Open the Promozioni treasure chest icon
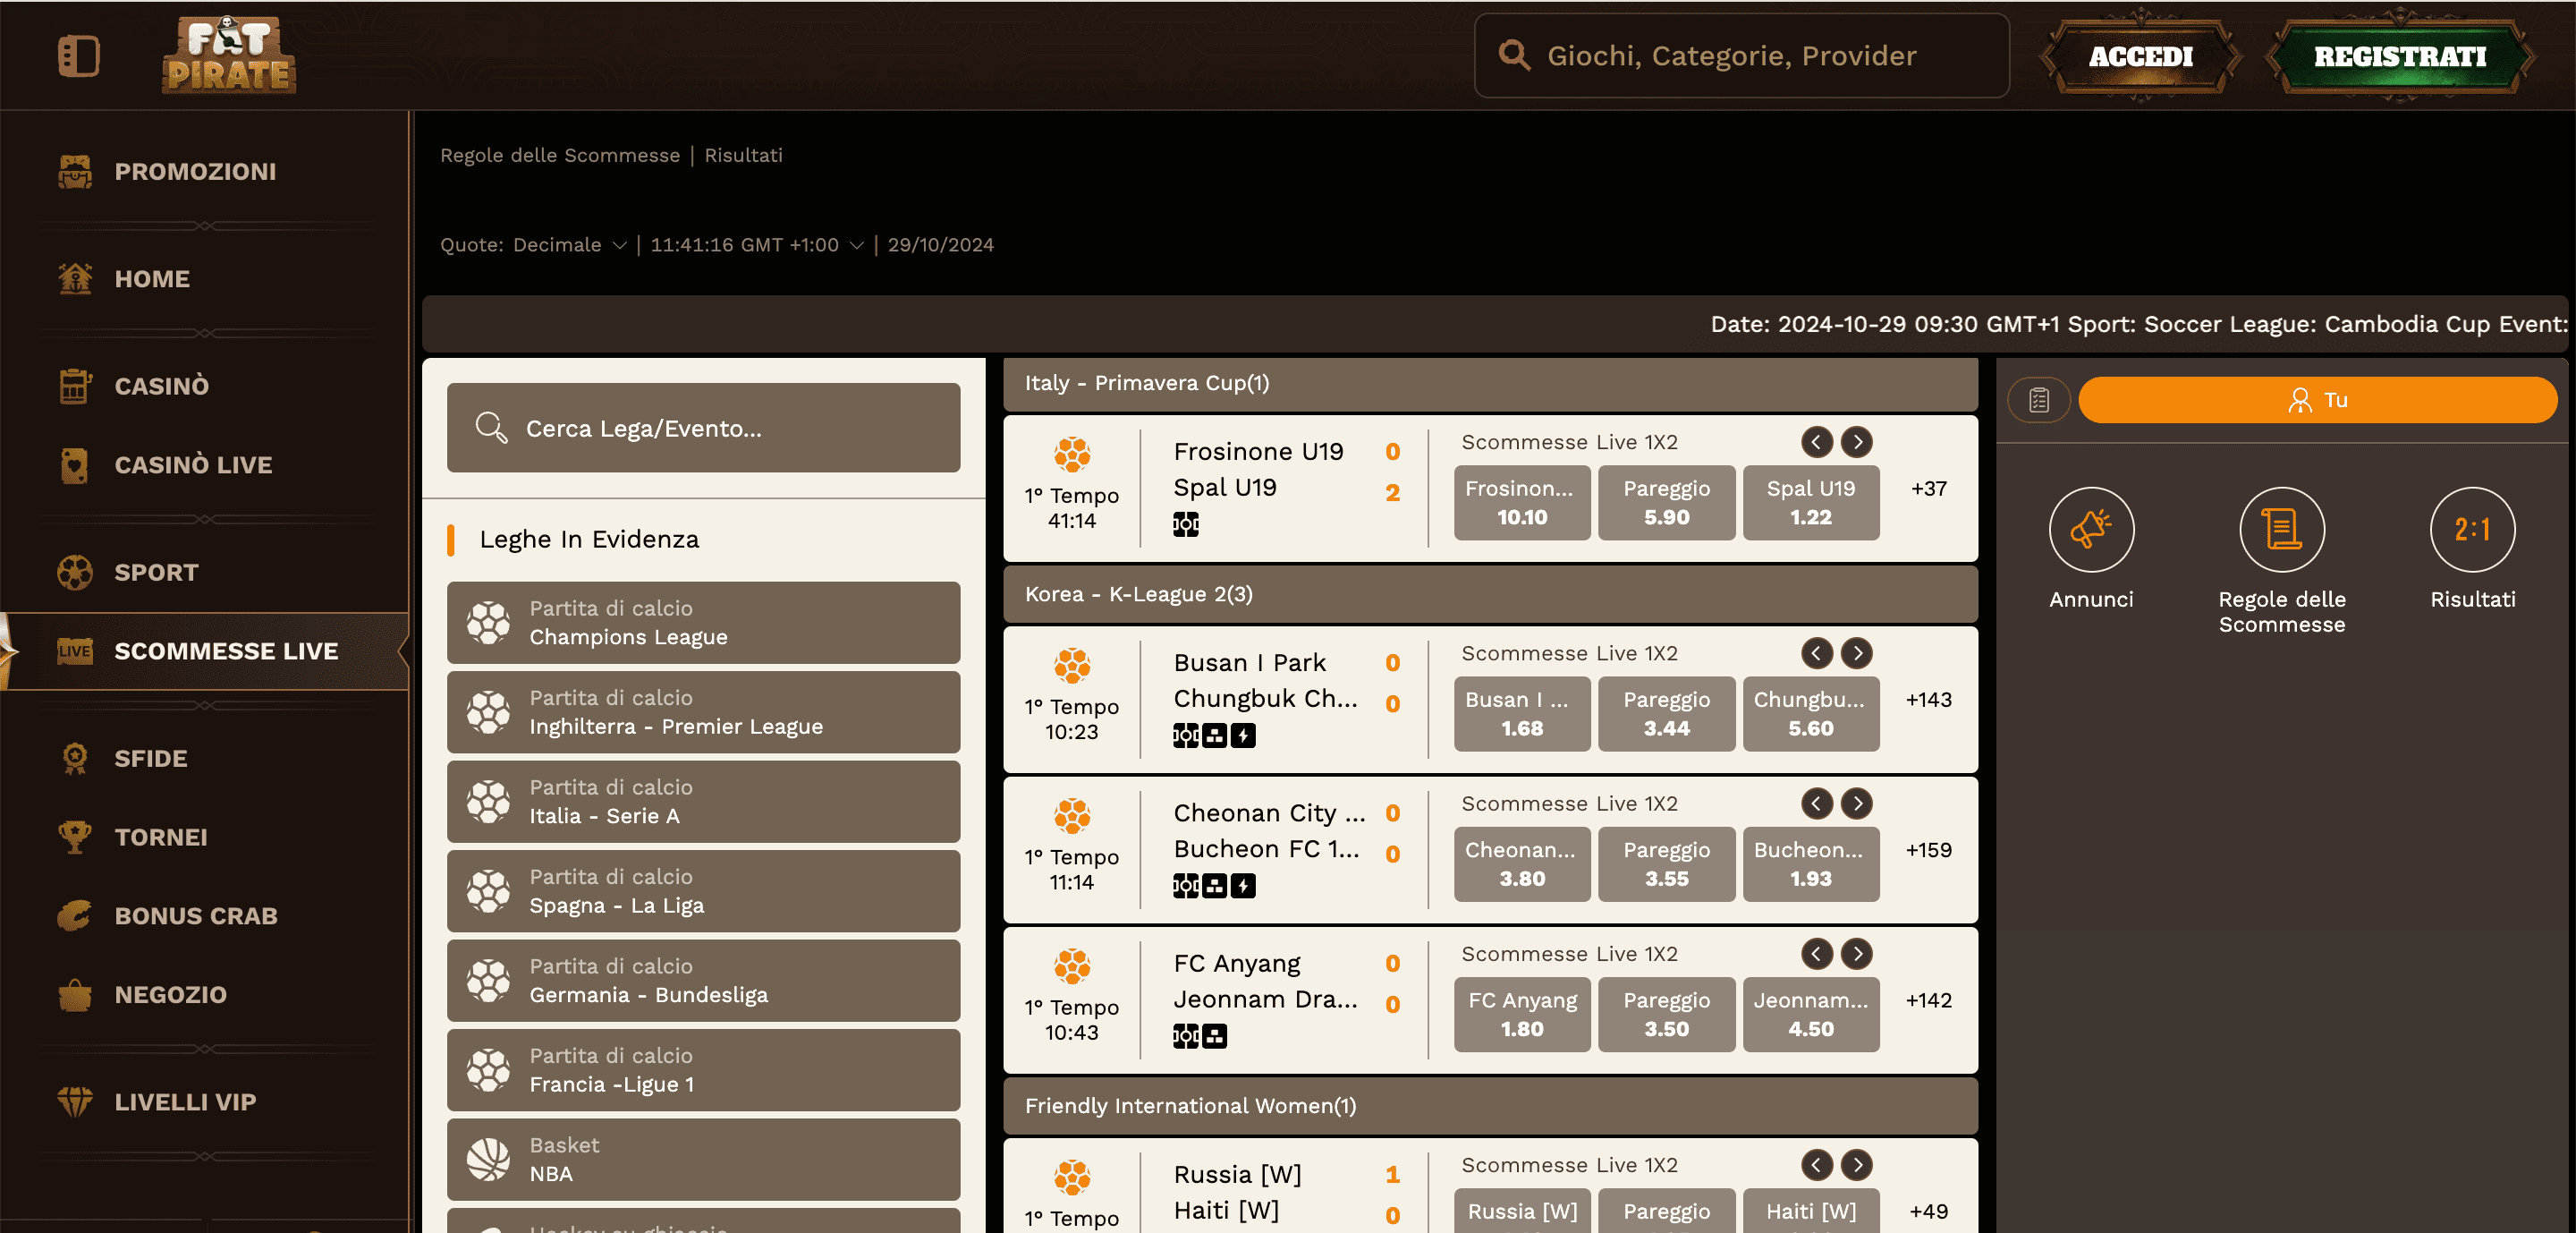This screenshot has height=1233, width=2576. pos(74,171)
